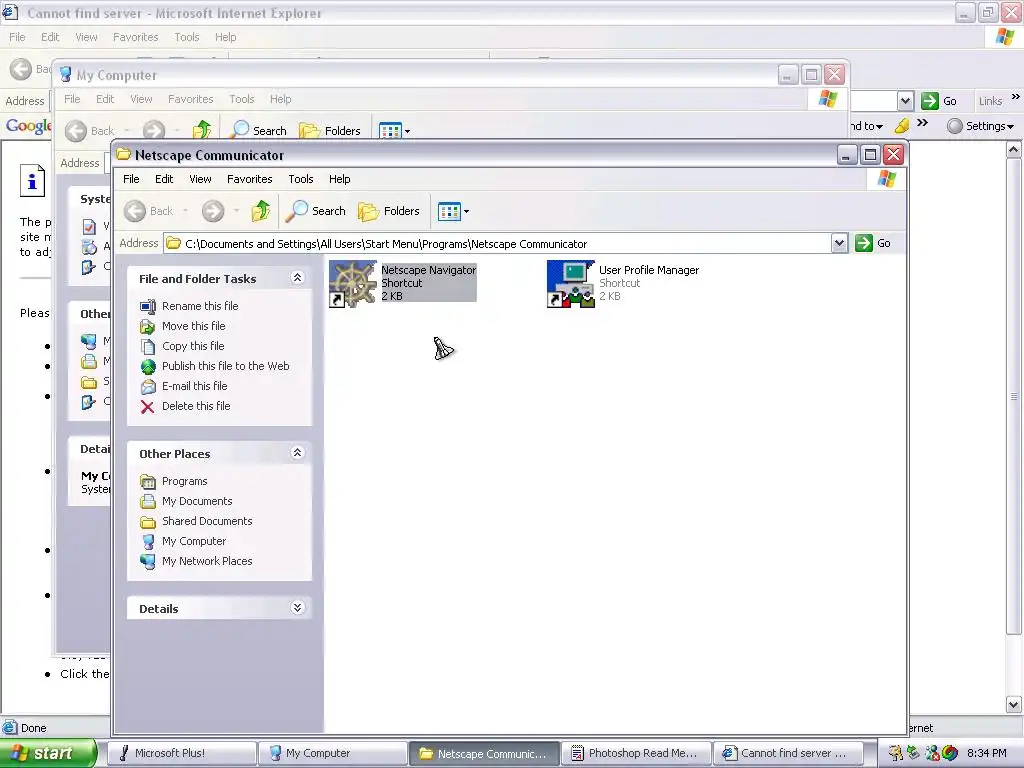Screen dimensions: 1024x768
Task: Click the red X delete icon
Action: (148, 407)
